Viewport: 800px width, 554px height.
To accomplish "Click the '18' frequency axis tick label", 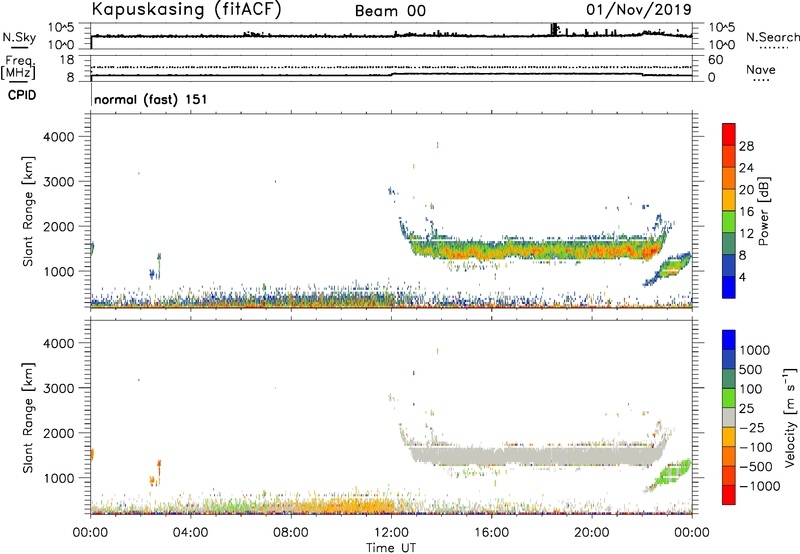I will [x=67, y=60].
